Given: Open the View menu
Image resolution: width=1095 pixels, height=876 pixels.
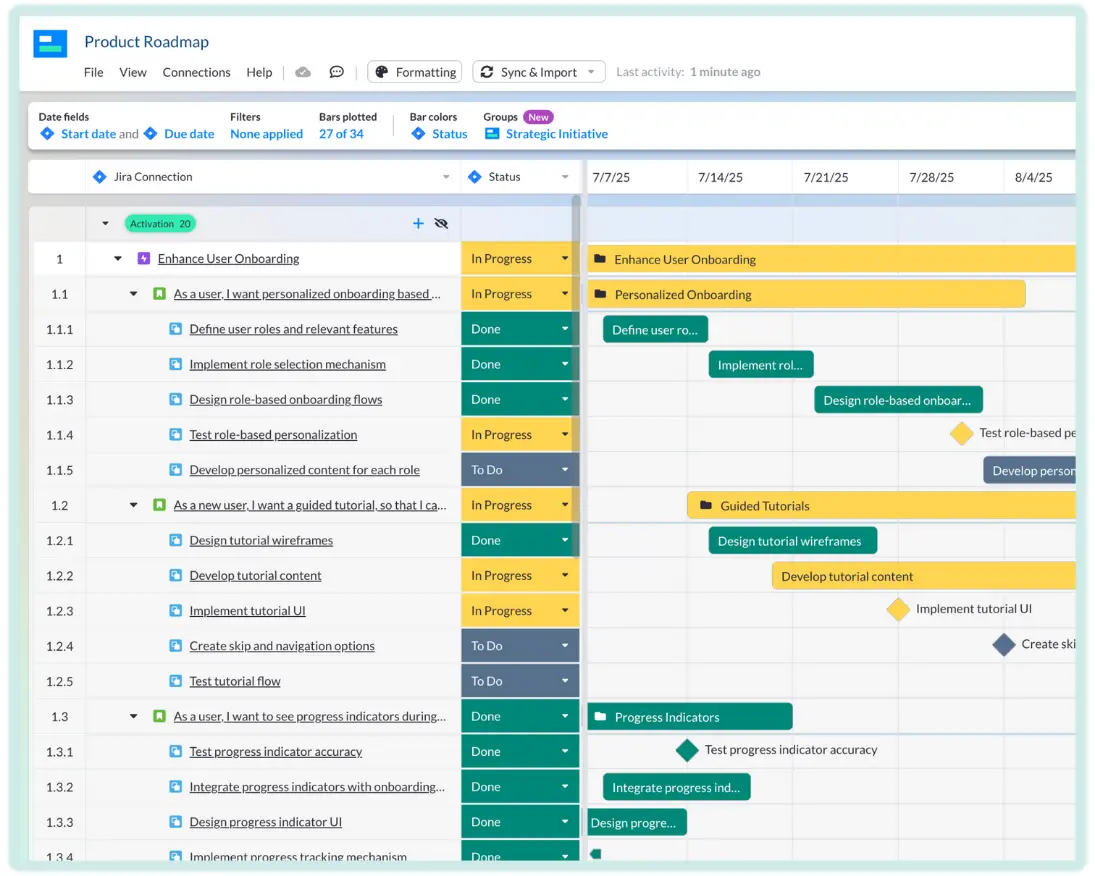Looking at the screenshot, I should coord(133,72).
